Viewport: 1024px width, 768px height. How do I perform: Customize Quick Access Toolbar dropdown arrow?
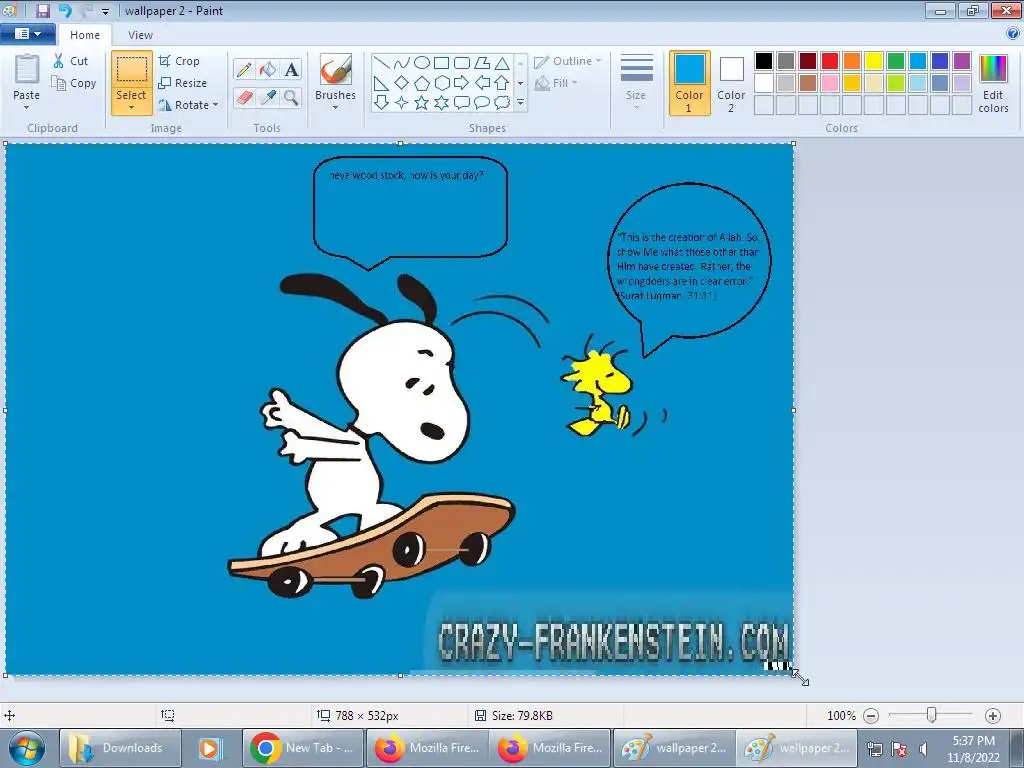(105, 11)
